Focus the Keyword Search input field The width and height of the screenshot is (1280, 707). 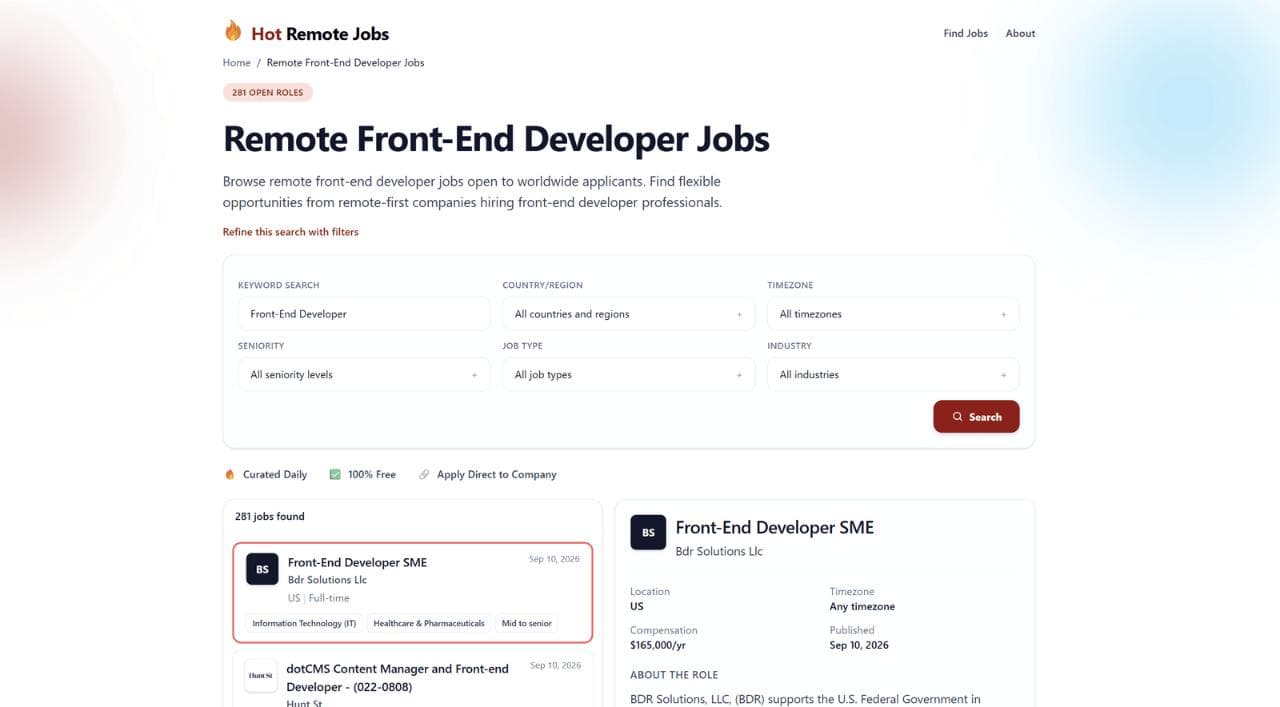click(364, 314)
